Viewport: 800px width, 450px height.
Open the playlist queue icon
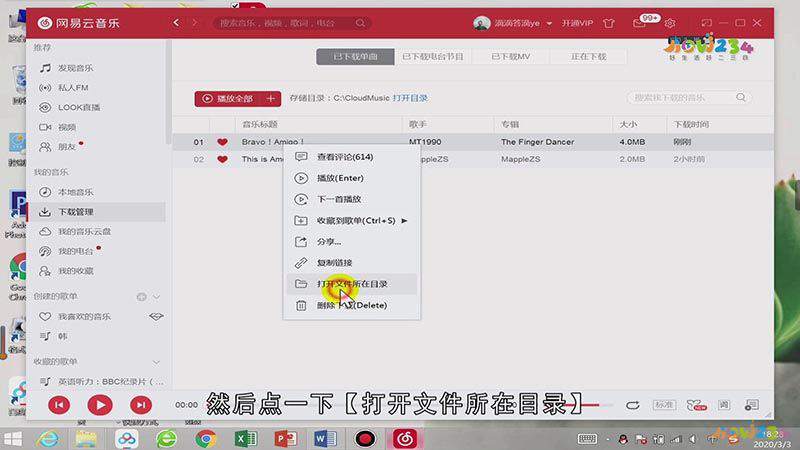(x=751, y=405)
